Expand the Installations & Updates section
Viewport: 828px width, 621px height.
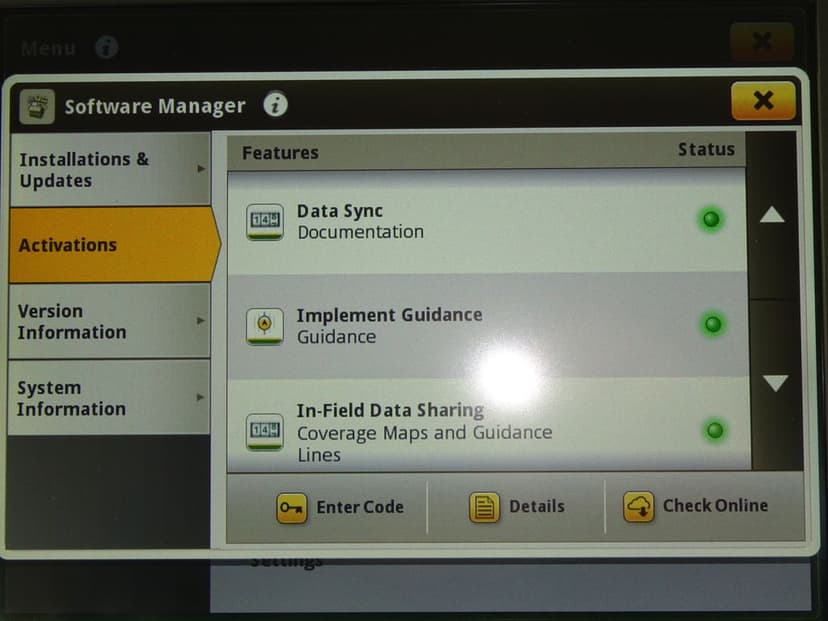click(x=108, y=170)
